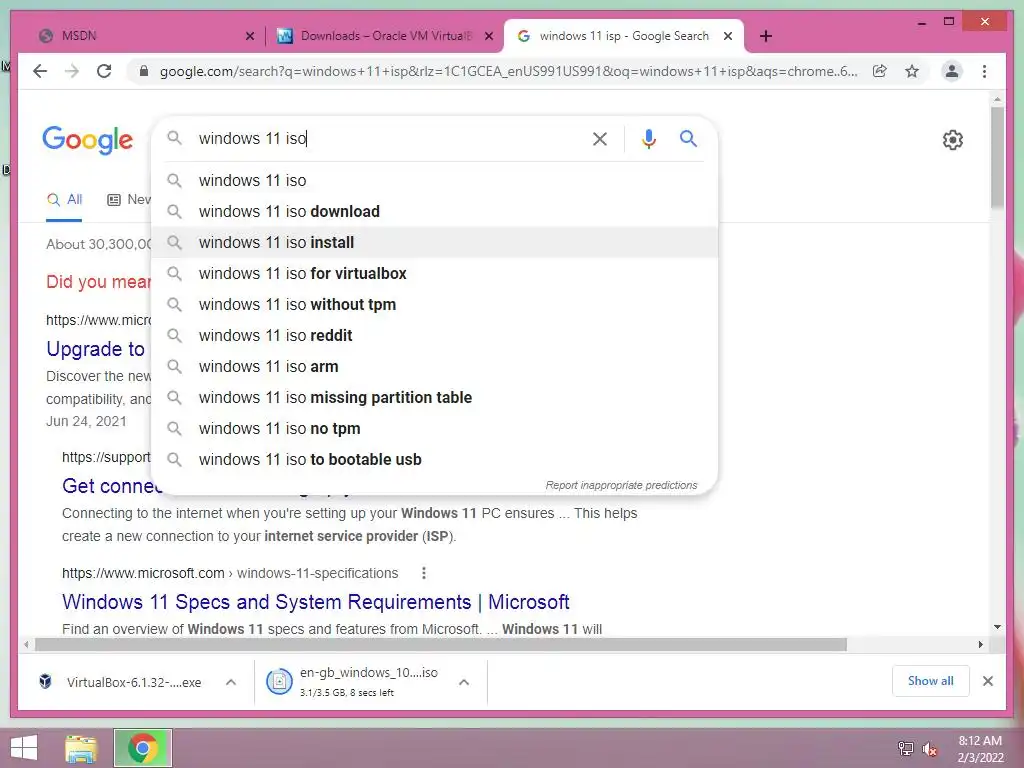Image resolution: width=1024 pixels, height=768 pixels.
Task: Open the "Get connected" search result link
Action: click(x=111, y=486)
